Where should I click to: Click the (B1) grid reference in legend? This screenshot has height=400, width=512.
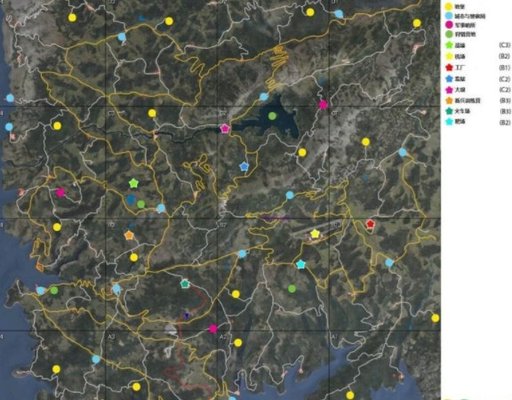(504, 68)
